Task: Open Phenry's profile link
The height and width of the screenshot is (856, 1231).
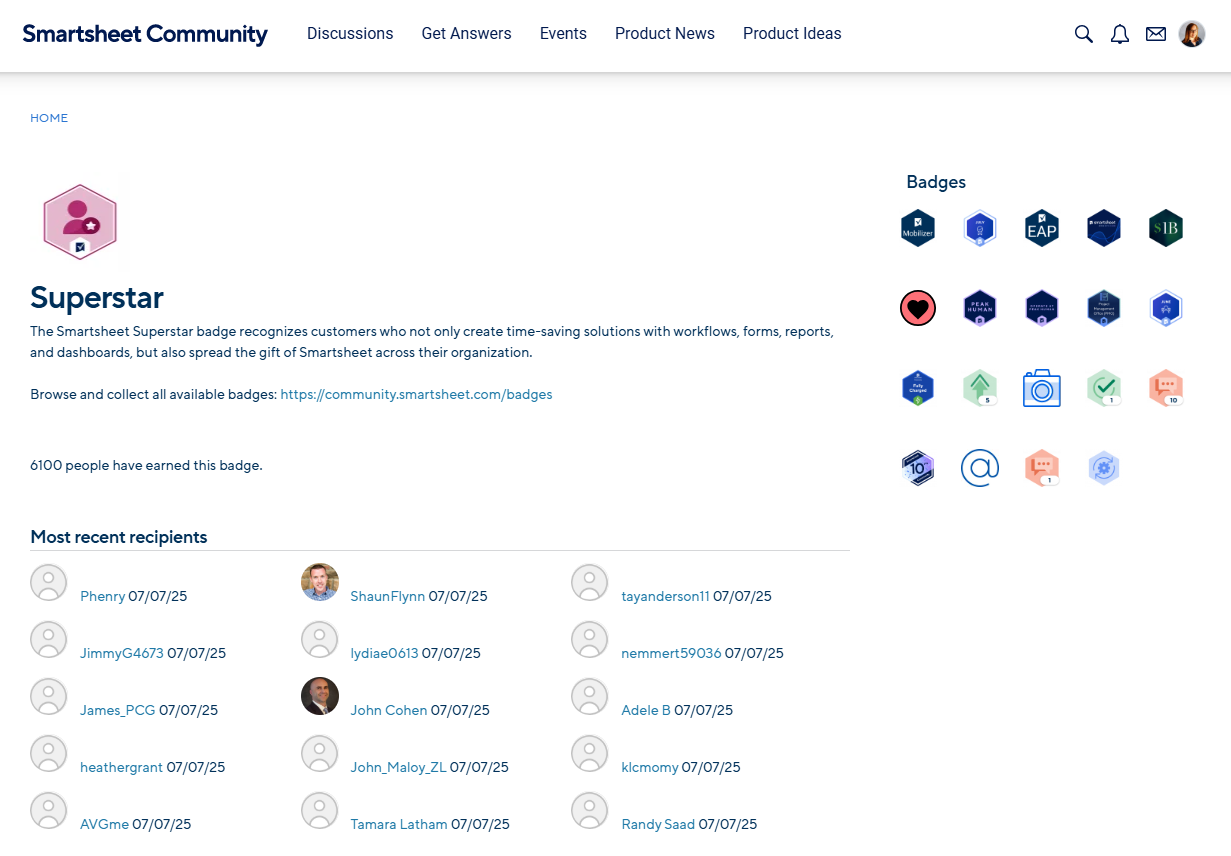Action: [102, 597]
